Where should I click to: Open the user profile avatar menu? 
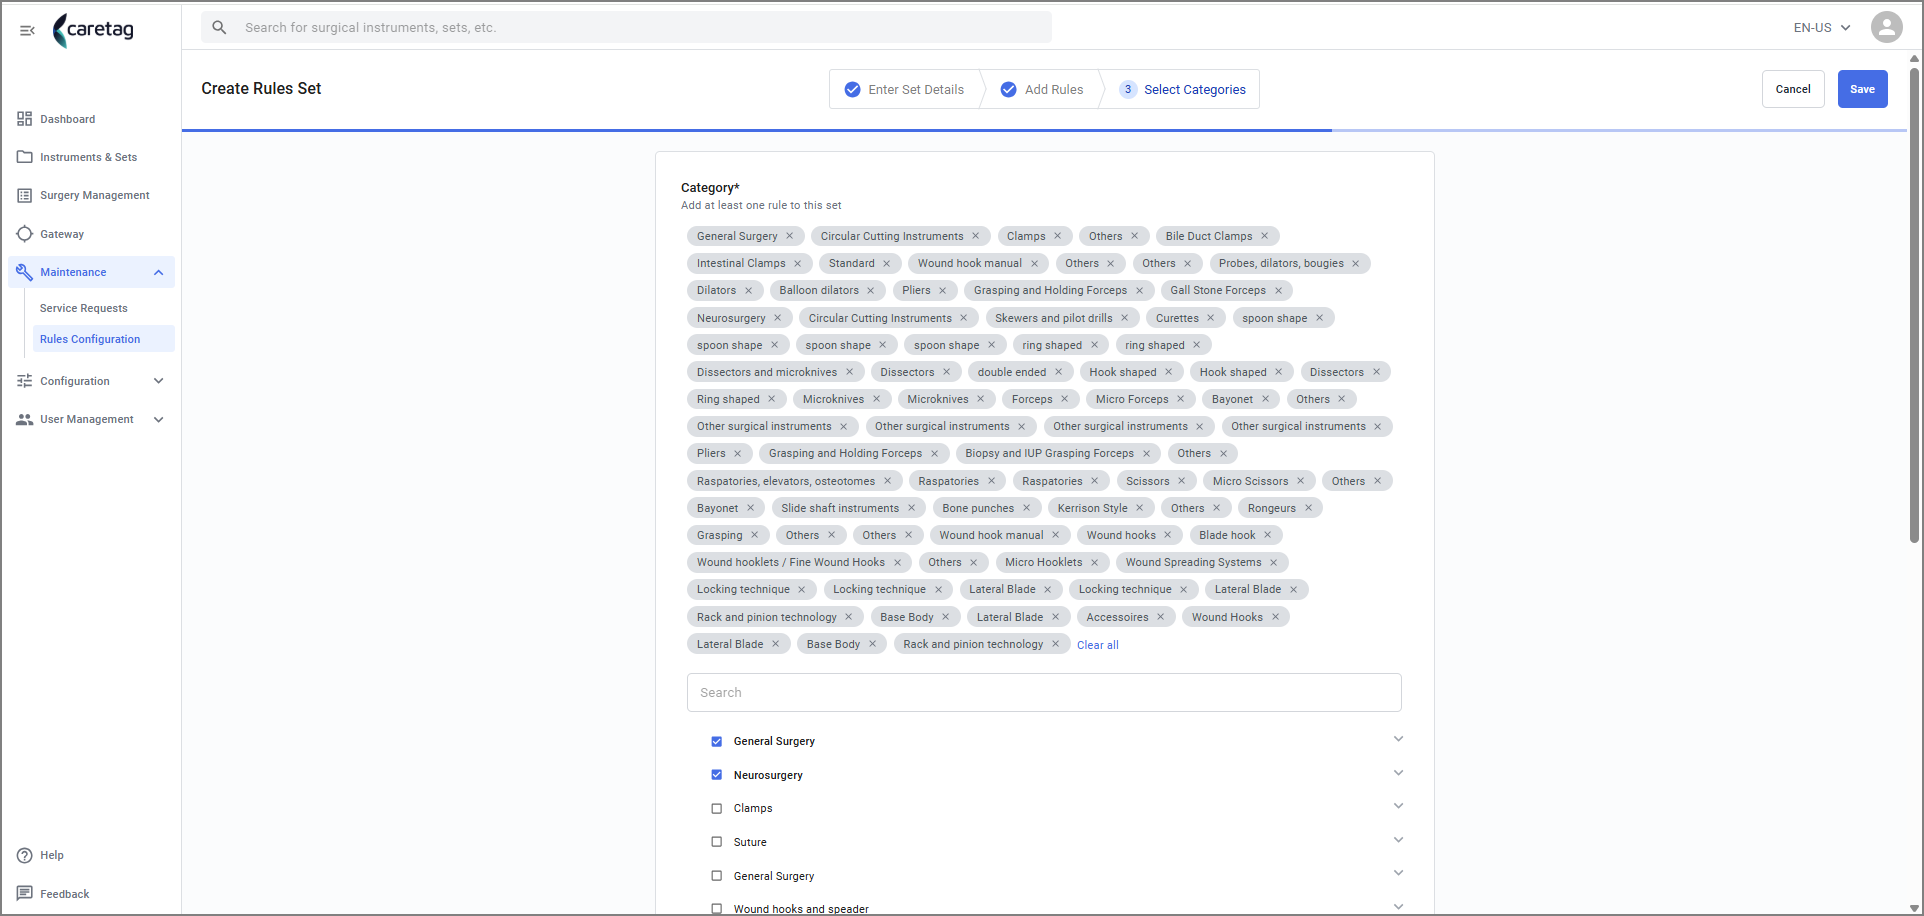1886,27
